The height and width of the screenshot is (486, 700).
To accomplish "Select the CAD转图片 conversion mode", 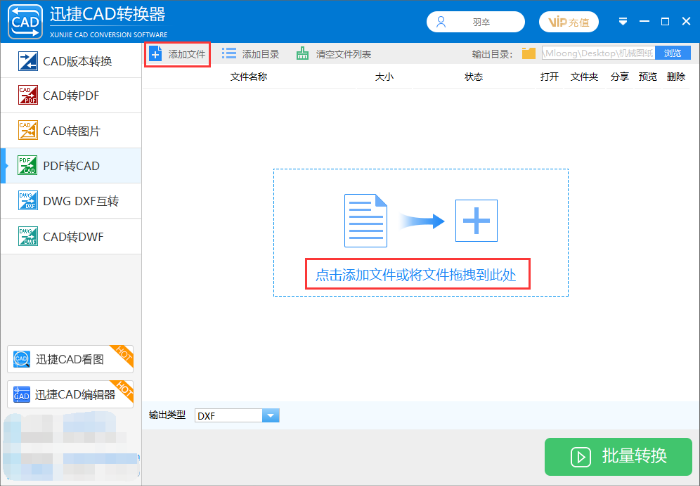I will tap(71, 131).
